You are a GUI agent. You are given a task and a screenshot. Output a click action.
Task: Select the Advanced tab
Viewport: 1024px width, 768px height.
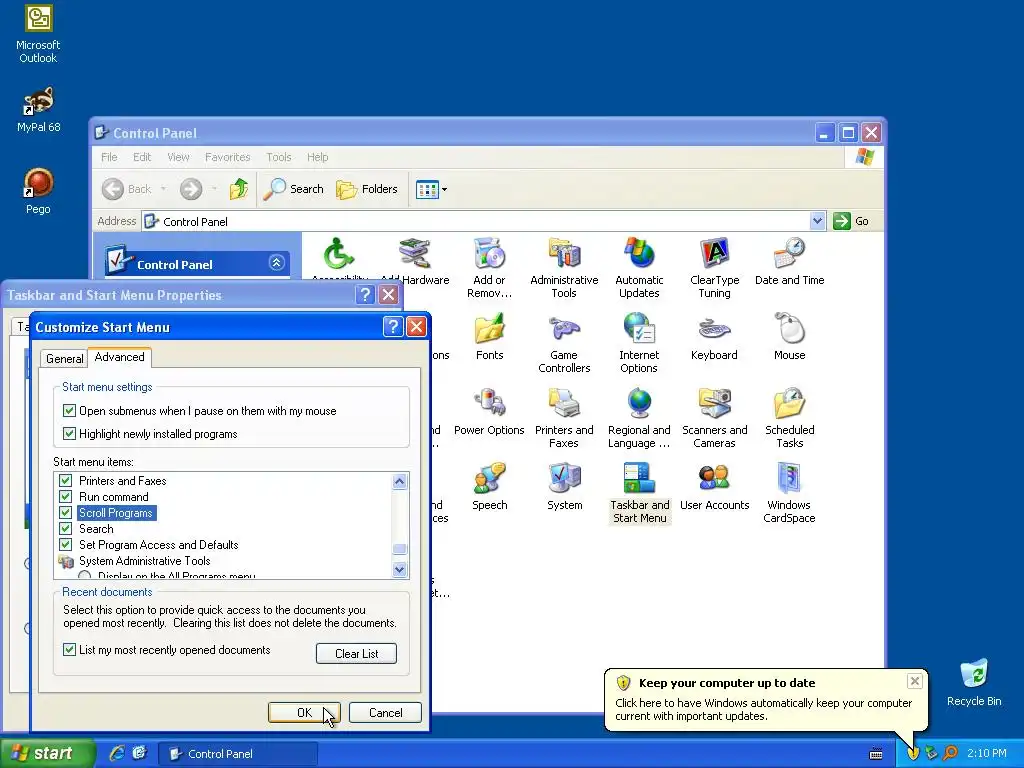[x=120, y=357]
